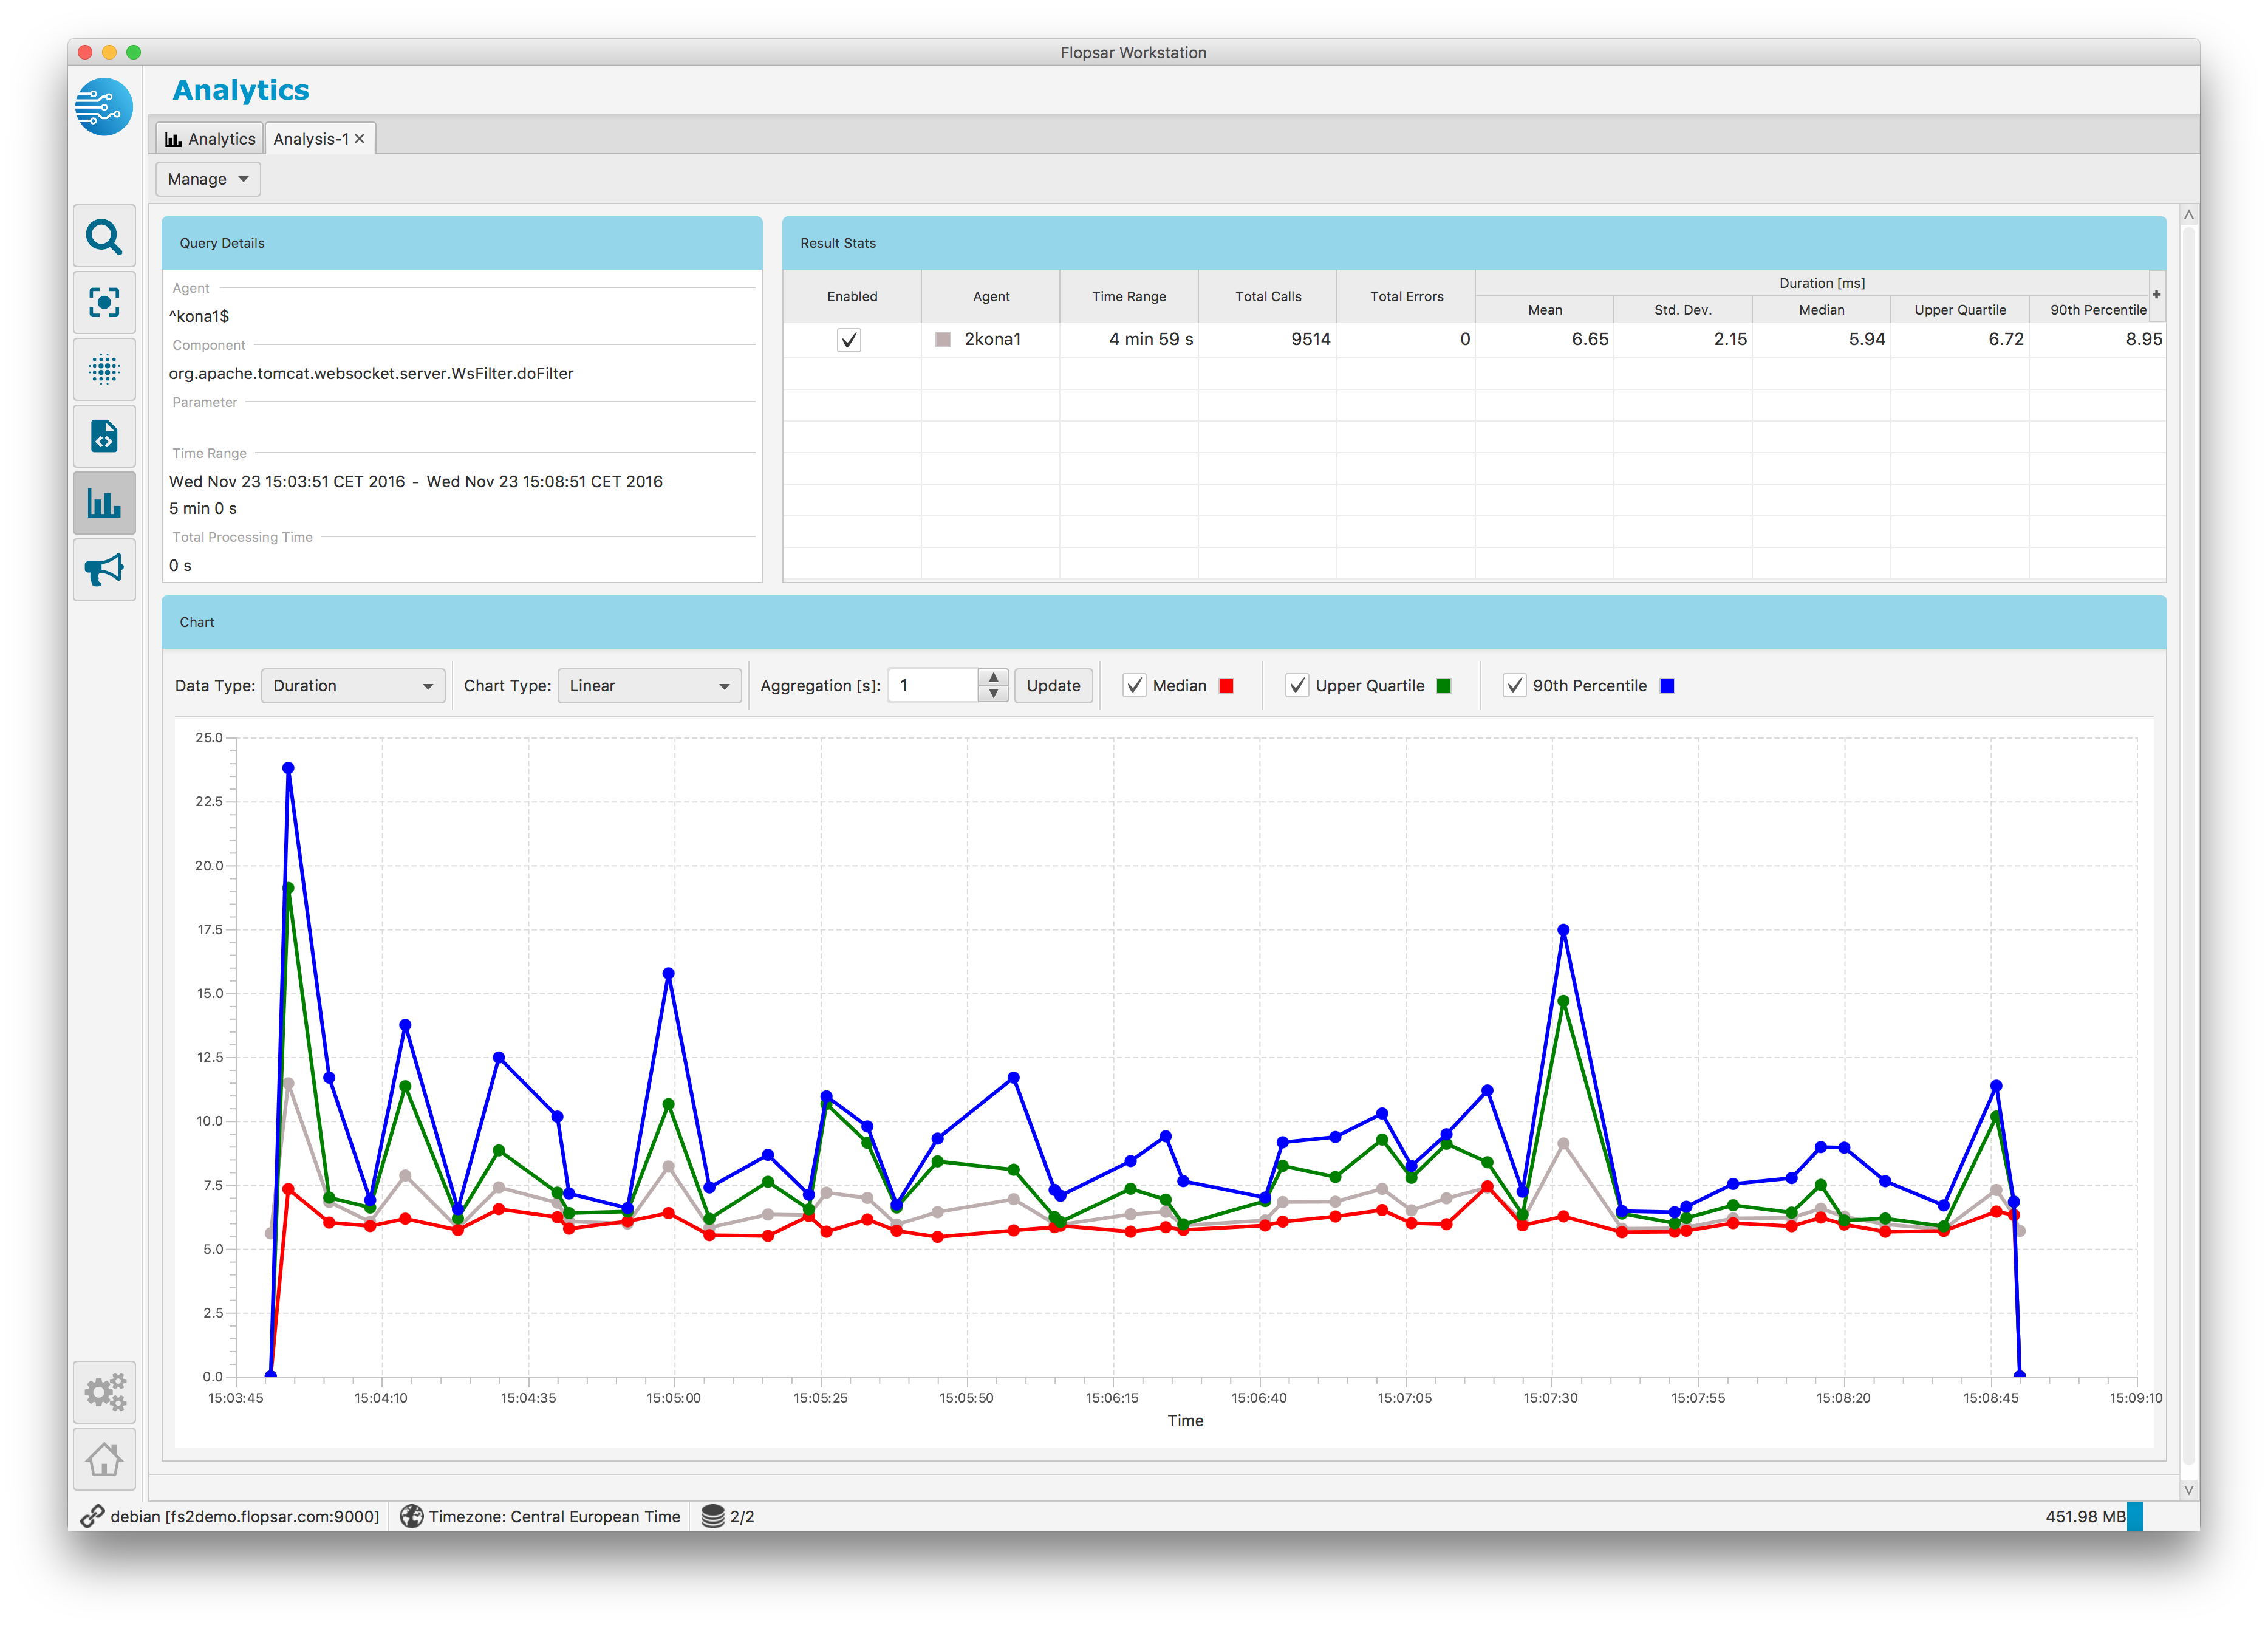Go to home via house icon
Screen dimensions: 2268x1628
point(104,1458)
